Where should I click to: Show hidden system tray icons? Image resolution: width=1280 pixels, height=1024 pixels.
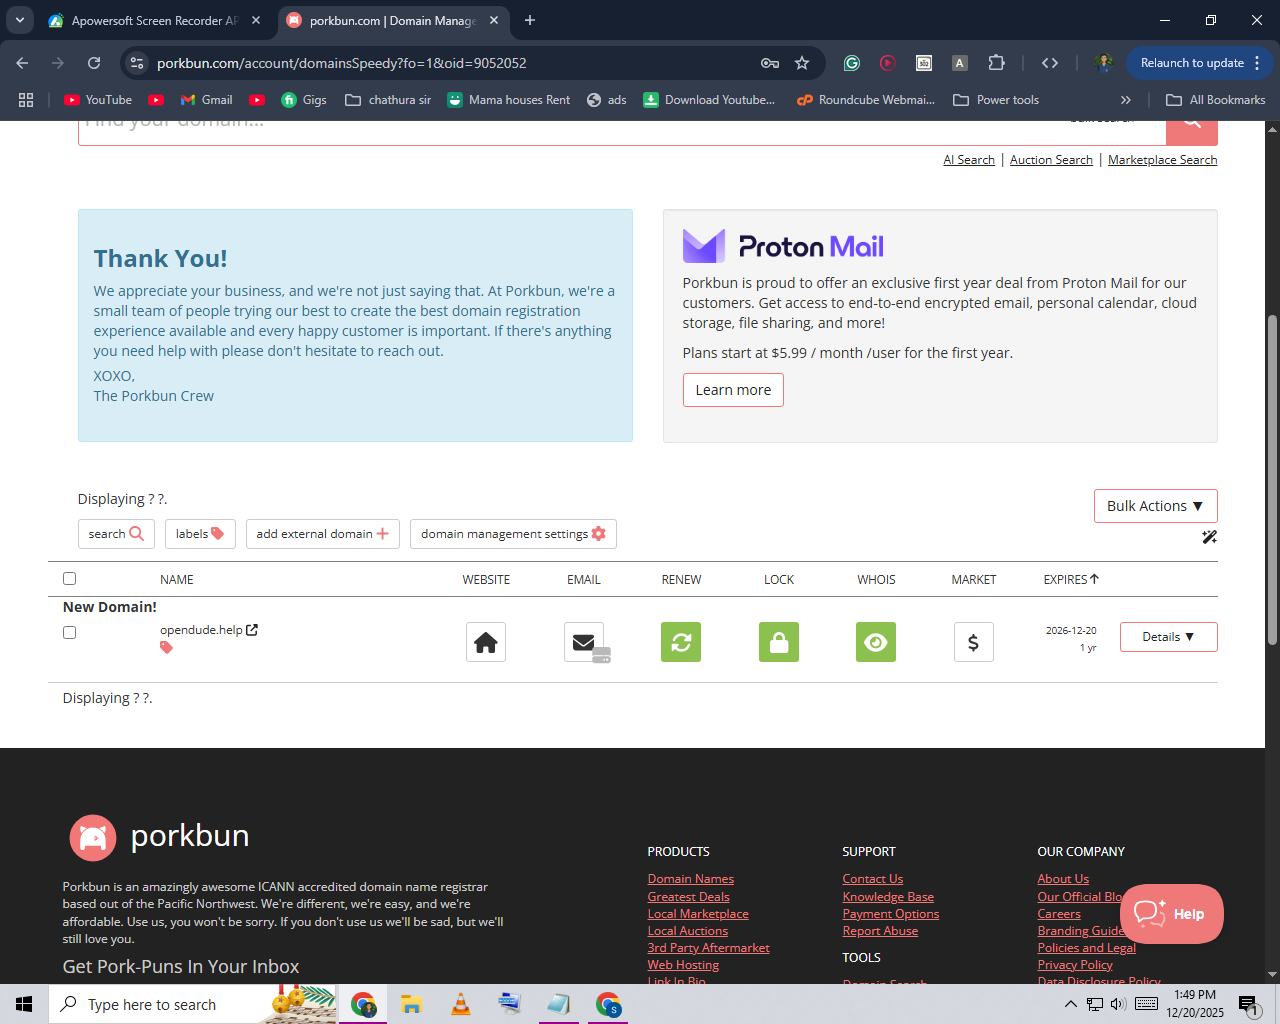tap(1070, 1004)
